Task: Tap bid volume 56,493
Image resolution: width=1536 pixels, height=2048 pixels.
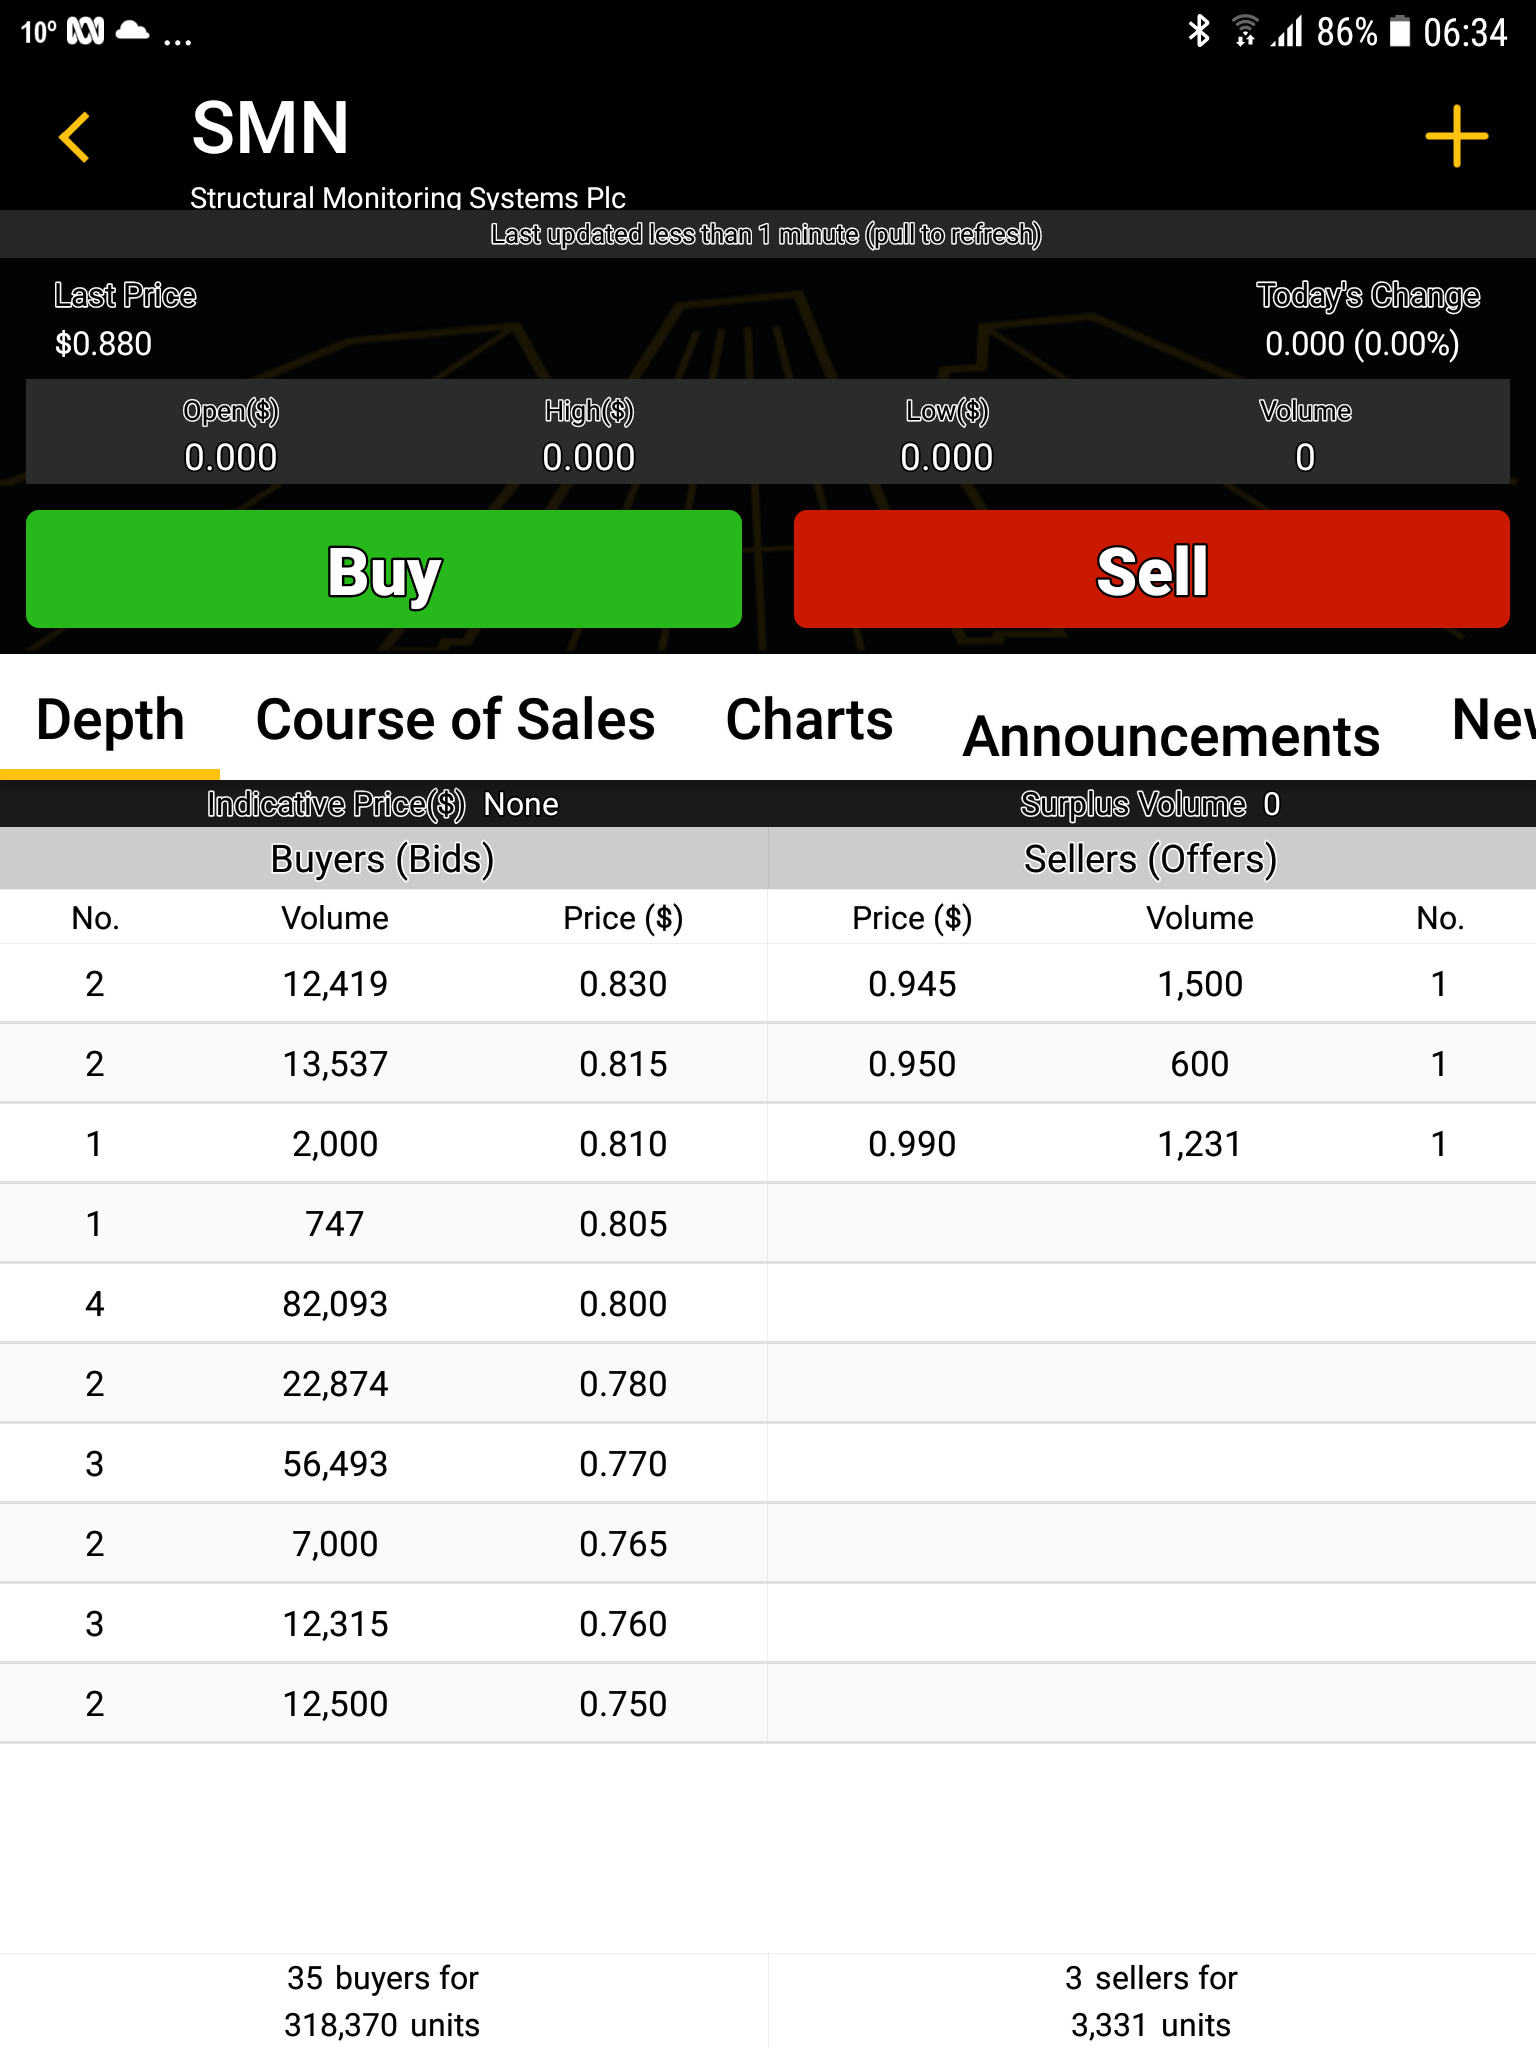Action: coord(335,1464)
